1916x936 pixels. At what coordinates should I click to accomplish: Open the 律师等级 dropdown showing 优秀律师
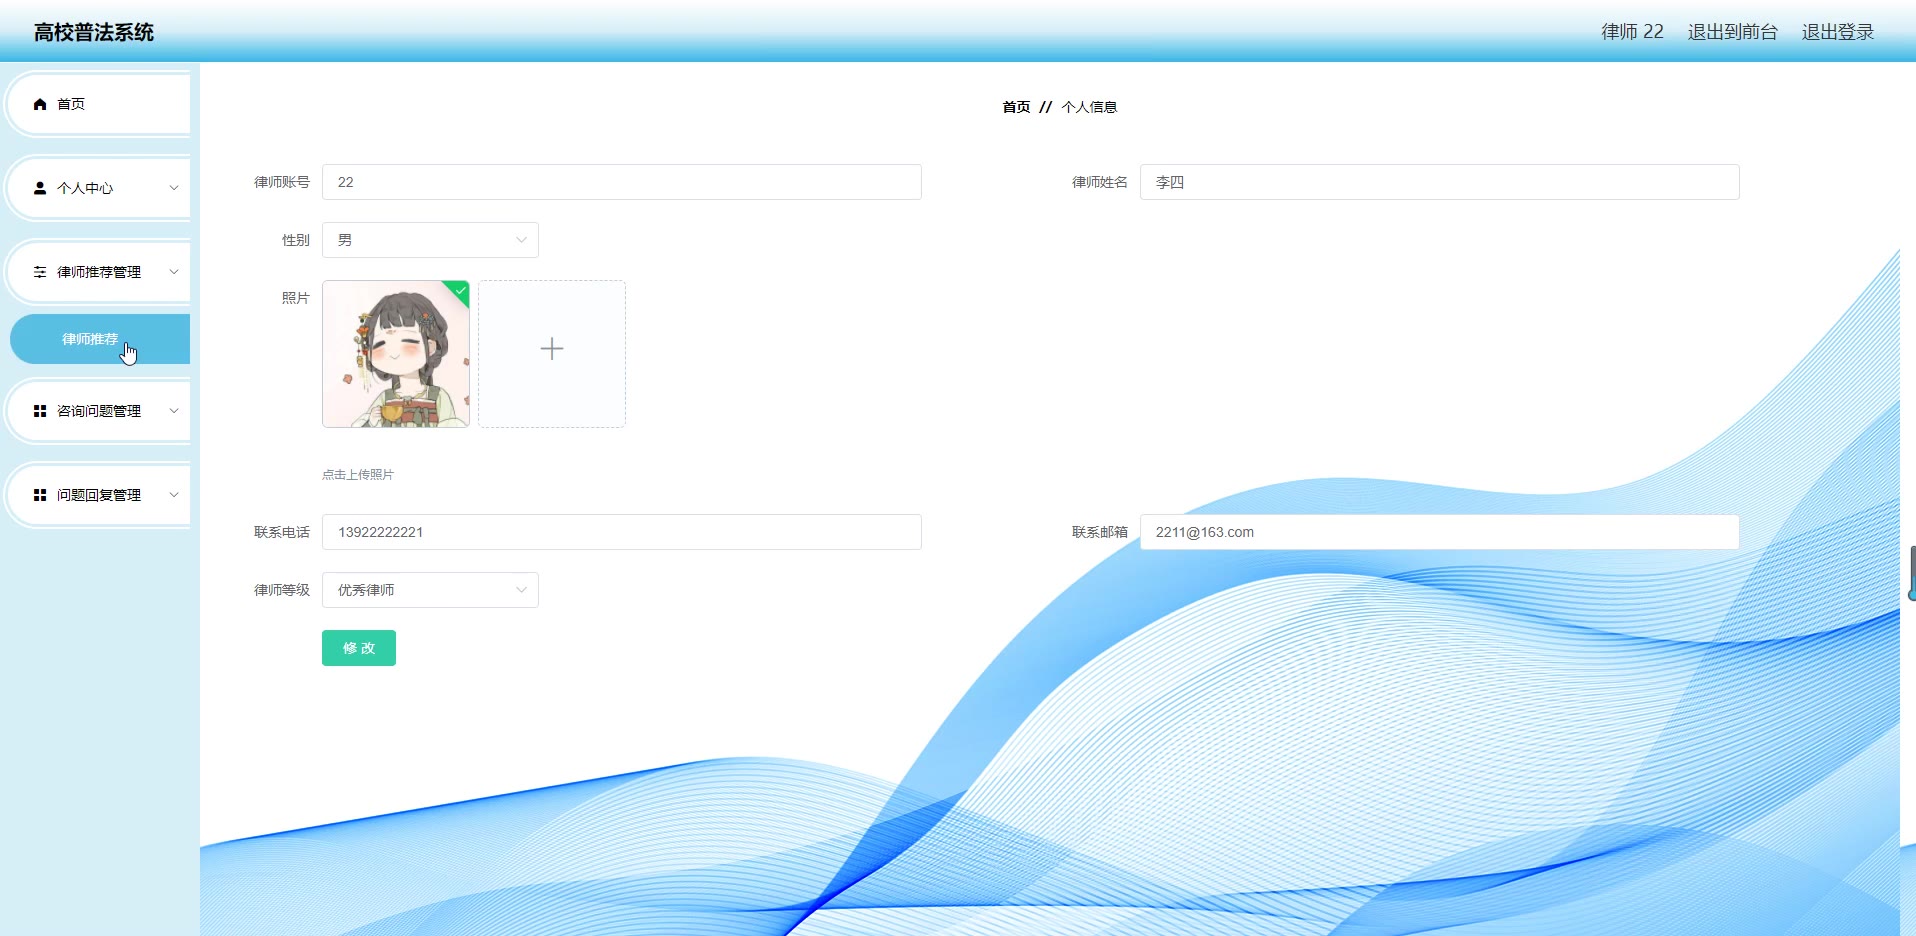(430, 590)
